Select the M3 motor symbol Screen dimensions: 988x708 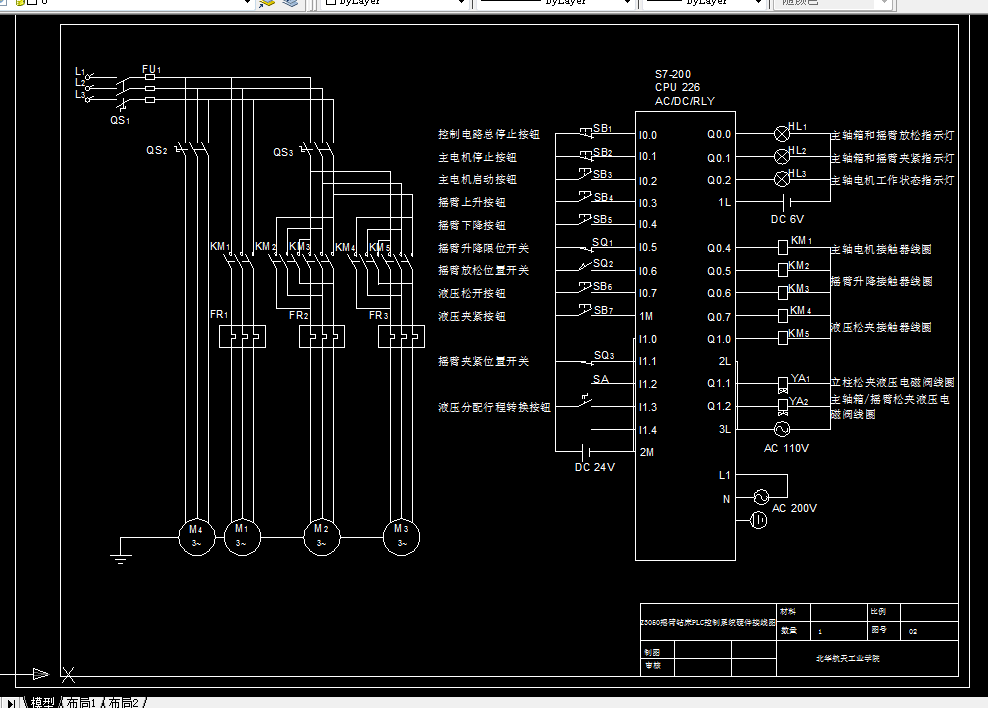[x=401, y=537]
